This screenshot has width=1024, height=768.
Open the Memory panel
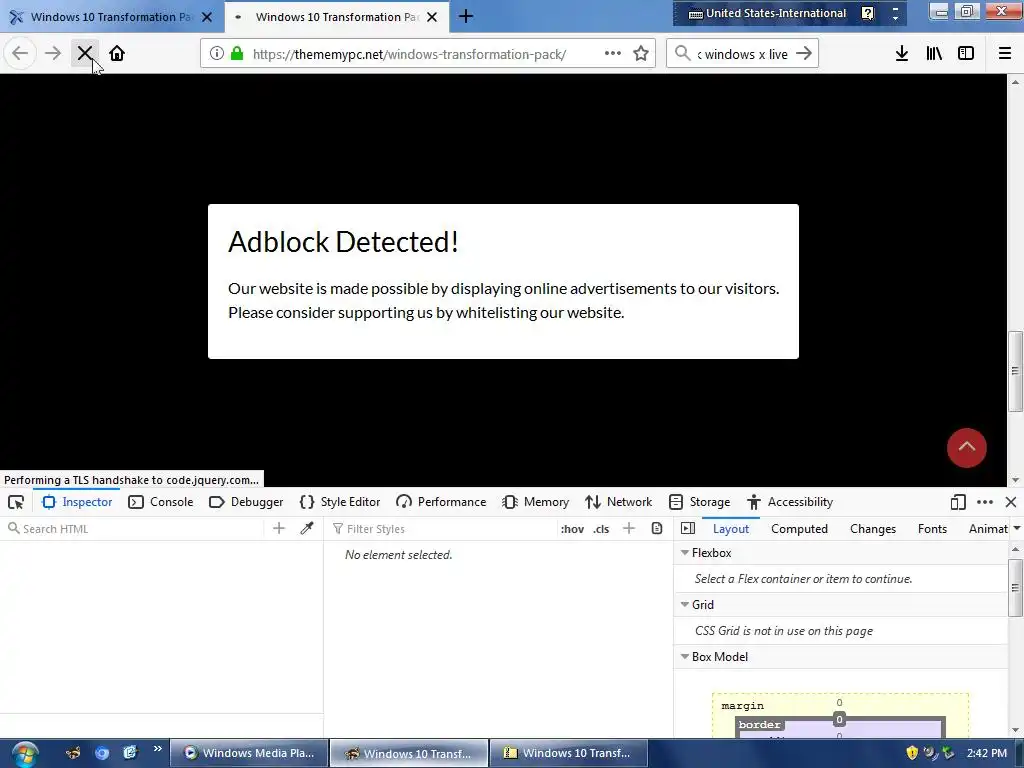(536, 502)
